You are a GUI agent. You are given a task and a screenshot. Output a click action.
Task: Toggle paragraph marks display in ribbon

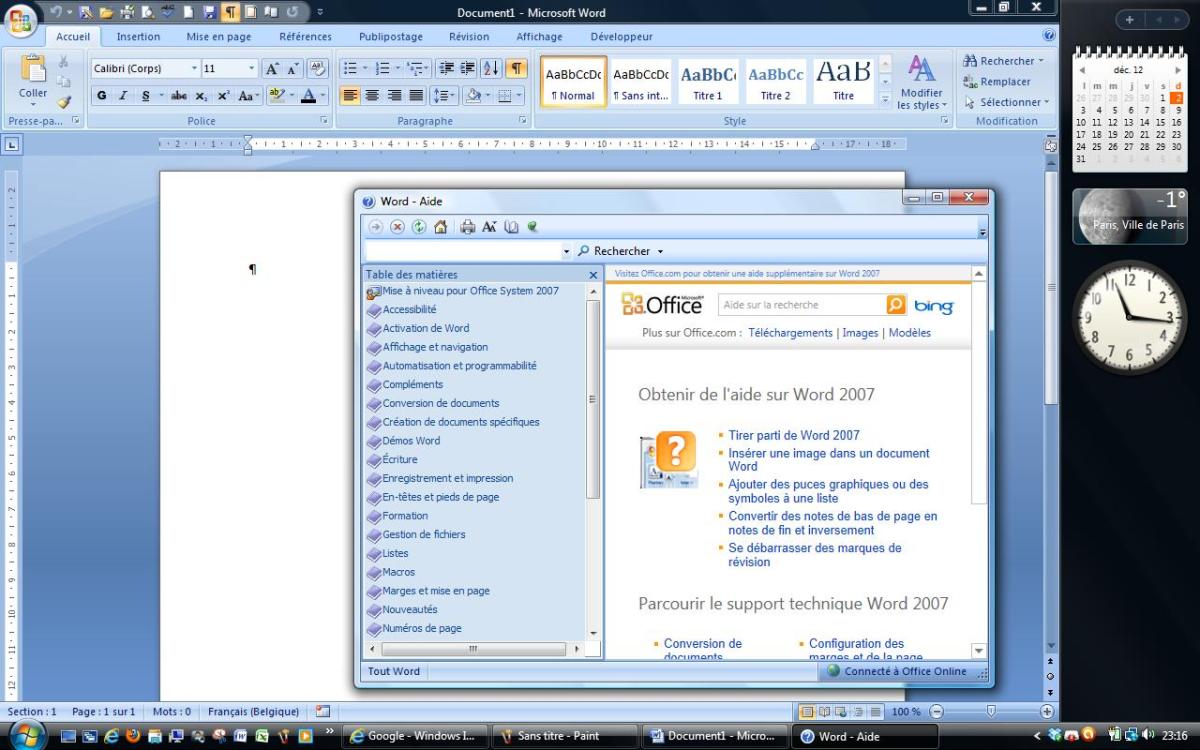point(516,69)
